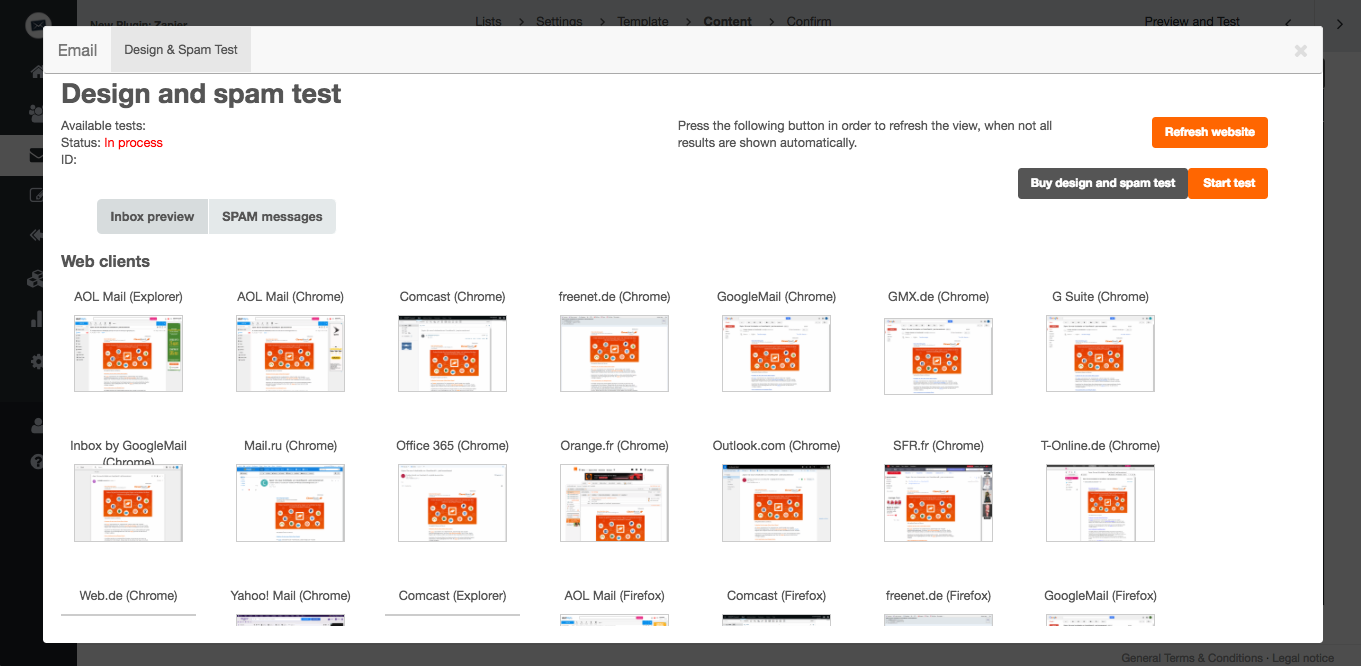
Task: Go to the Lists step in background breadcrumb
Action: [489, 21]
